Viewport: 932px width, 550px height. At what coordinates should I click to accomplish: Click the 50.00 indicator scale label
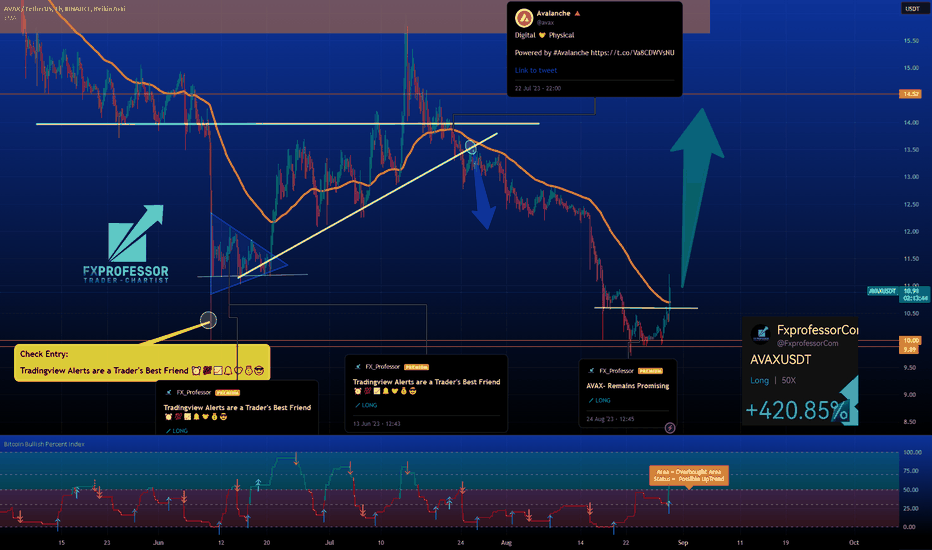[911, 490]
